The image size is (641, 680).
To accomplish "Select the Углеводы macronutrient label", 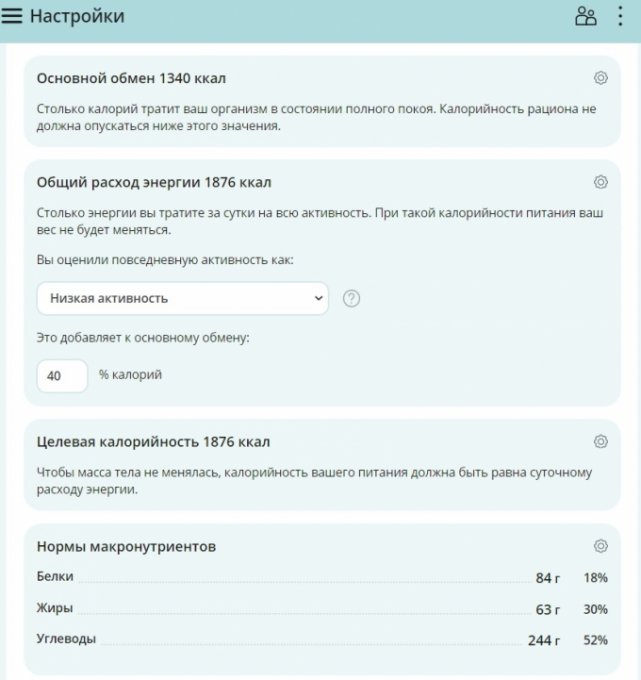I will 66,639.
